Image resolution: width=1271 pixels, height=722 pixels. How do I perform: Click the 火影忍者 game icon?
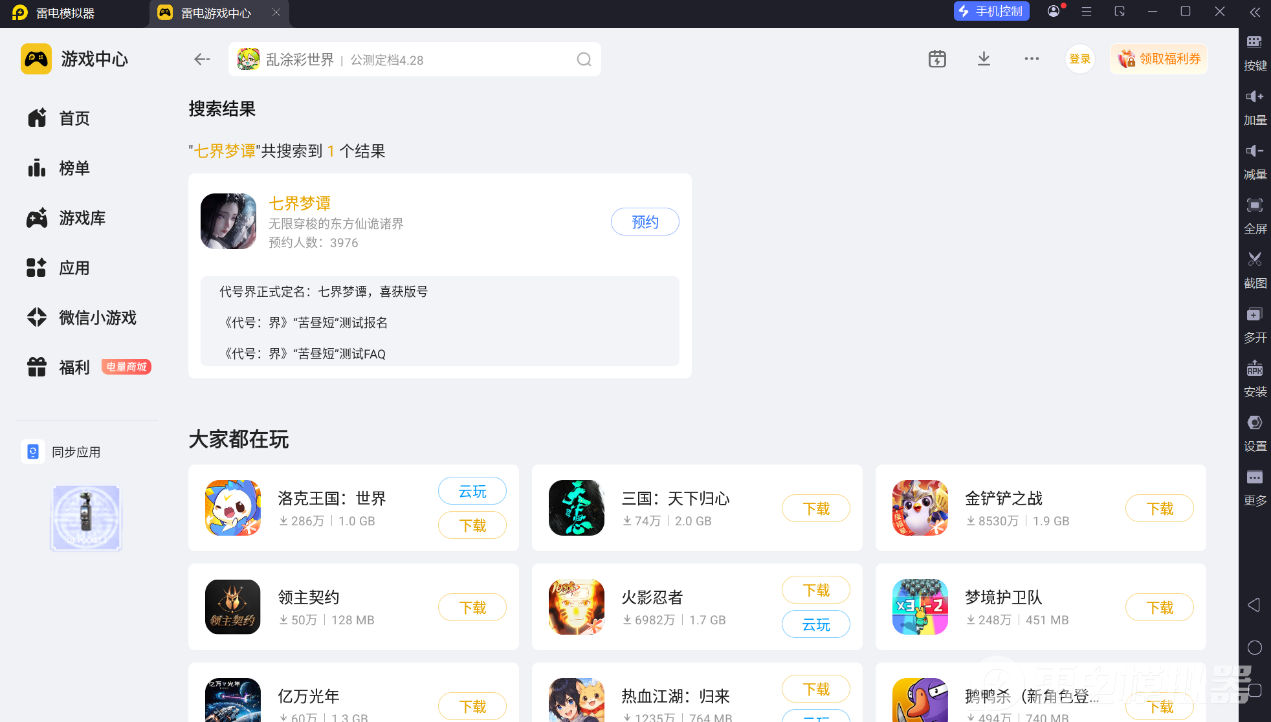tap(577, 607)
